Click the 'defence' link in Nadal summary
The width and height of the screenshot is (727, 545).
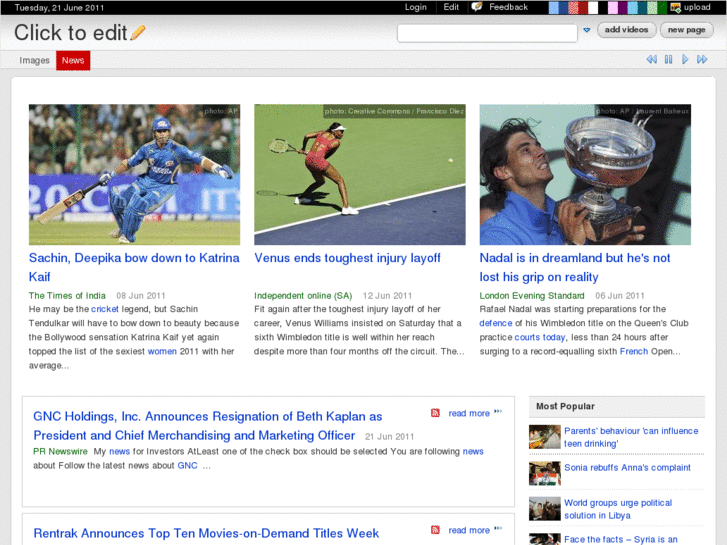pyautogui.click(x=496, y=323)
